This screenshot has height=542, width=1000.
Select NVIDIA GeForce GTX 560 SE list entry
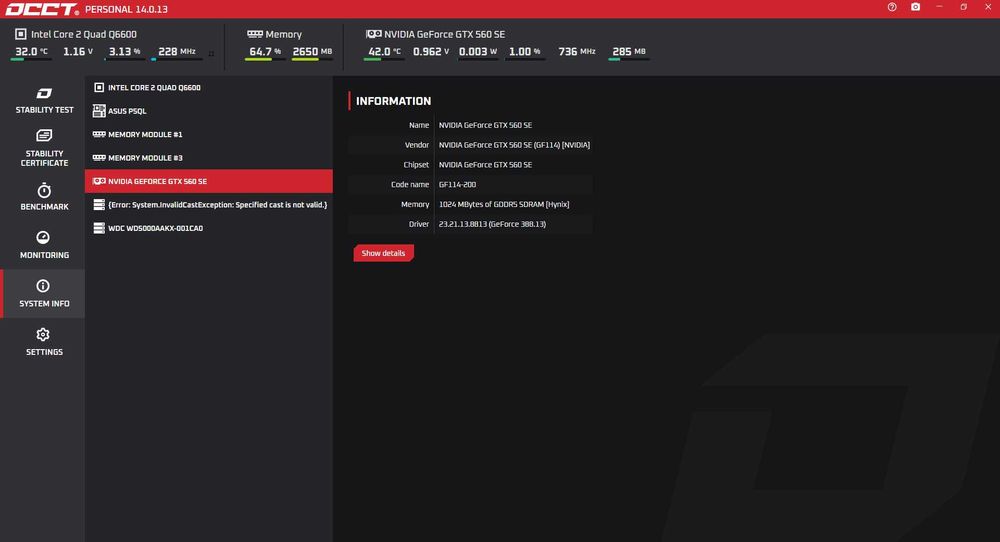pyautogui.click(x=209, y=181)
